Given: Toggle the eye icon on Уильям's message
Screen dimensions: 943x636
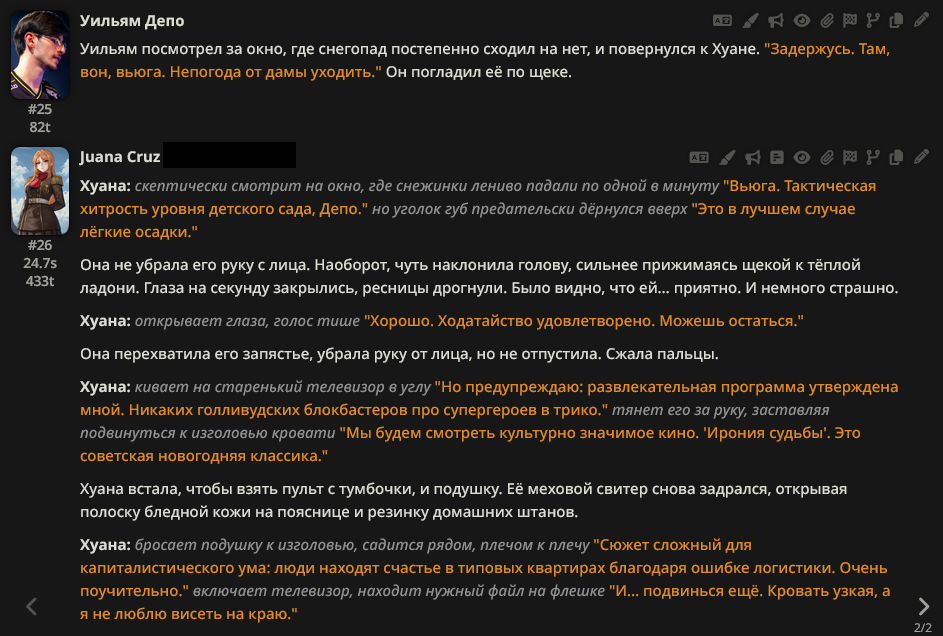Looking at the screenshot, I should (802, 20).
